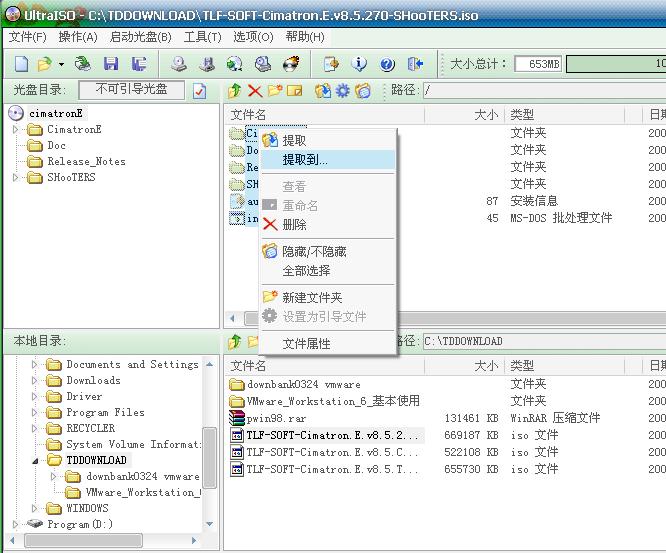
Task: Click the Properties info icon
Action: pyautogui.click(x=359, y=64)
